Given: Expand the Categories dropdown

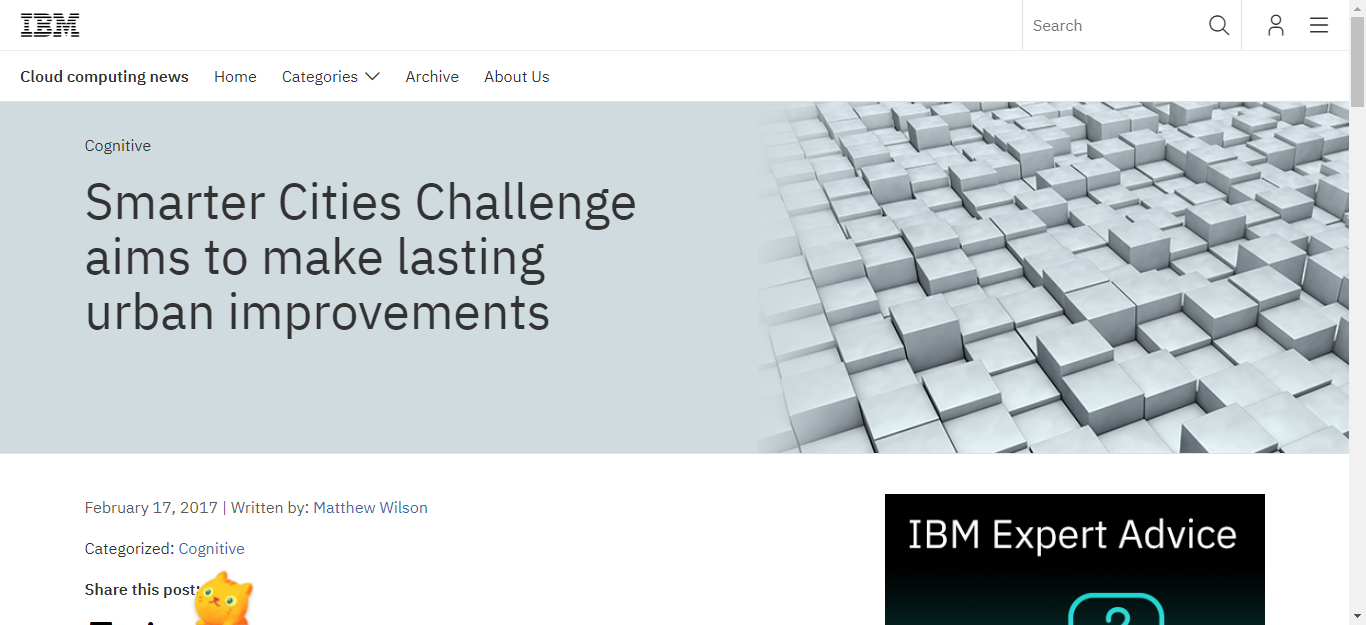Looking at the screenshot, I should [x=331, y=76].
